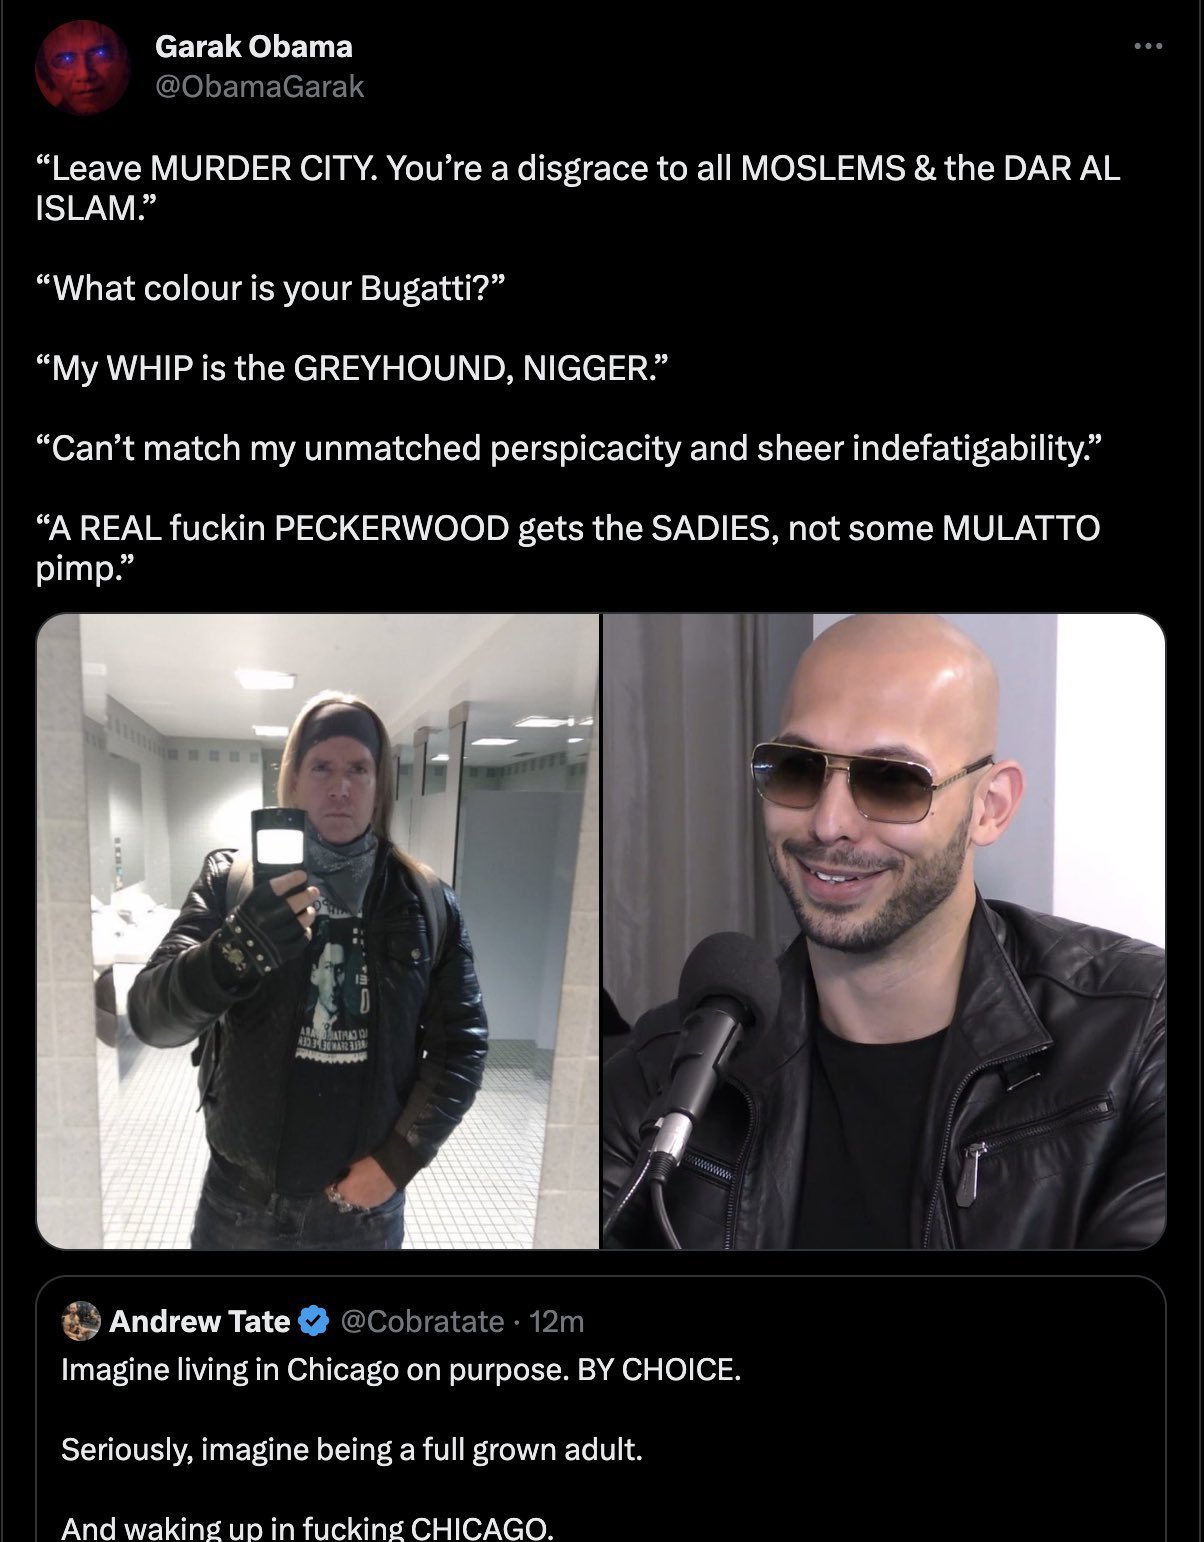Open the @ObamaGarak handle

260,87
